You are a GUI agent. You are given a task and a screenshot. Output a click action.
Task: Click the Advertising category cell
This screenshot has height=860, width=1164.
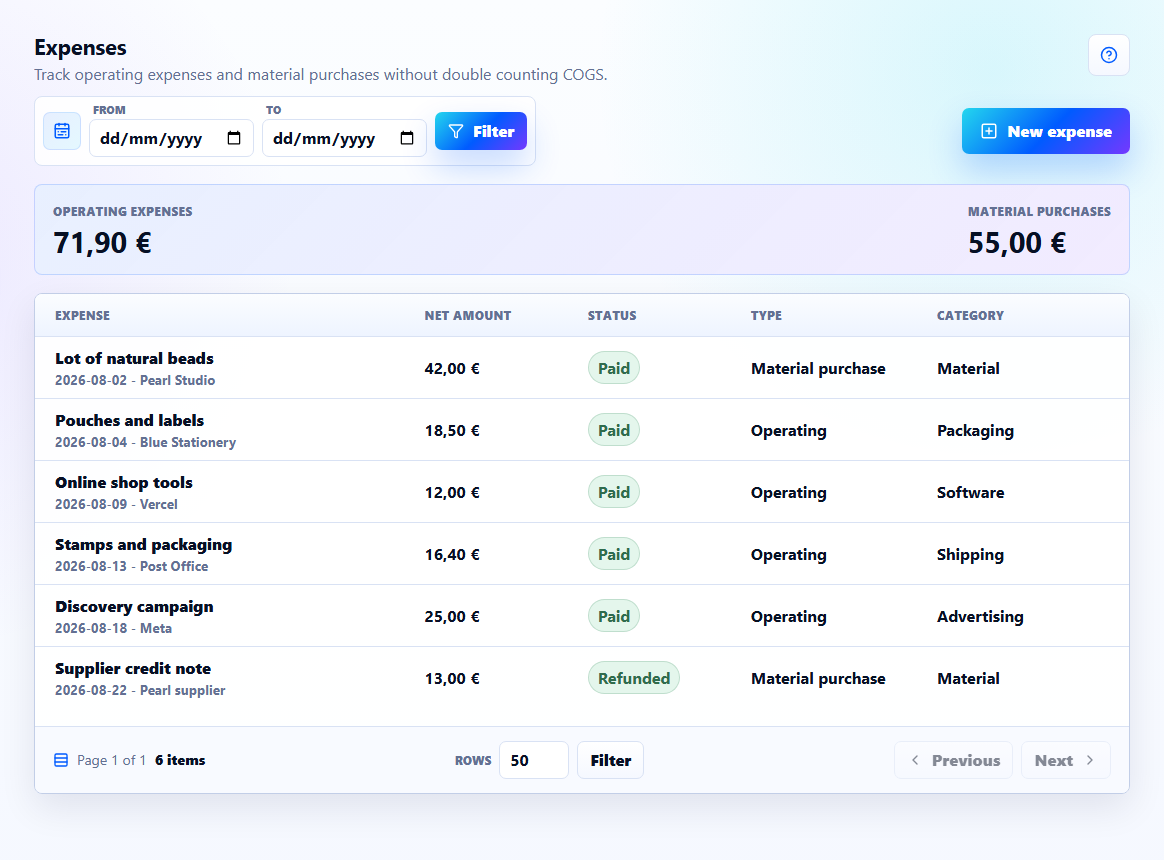tap(980, 616)
